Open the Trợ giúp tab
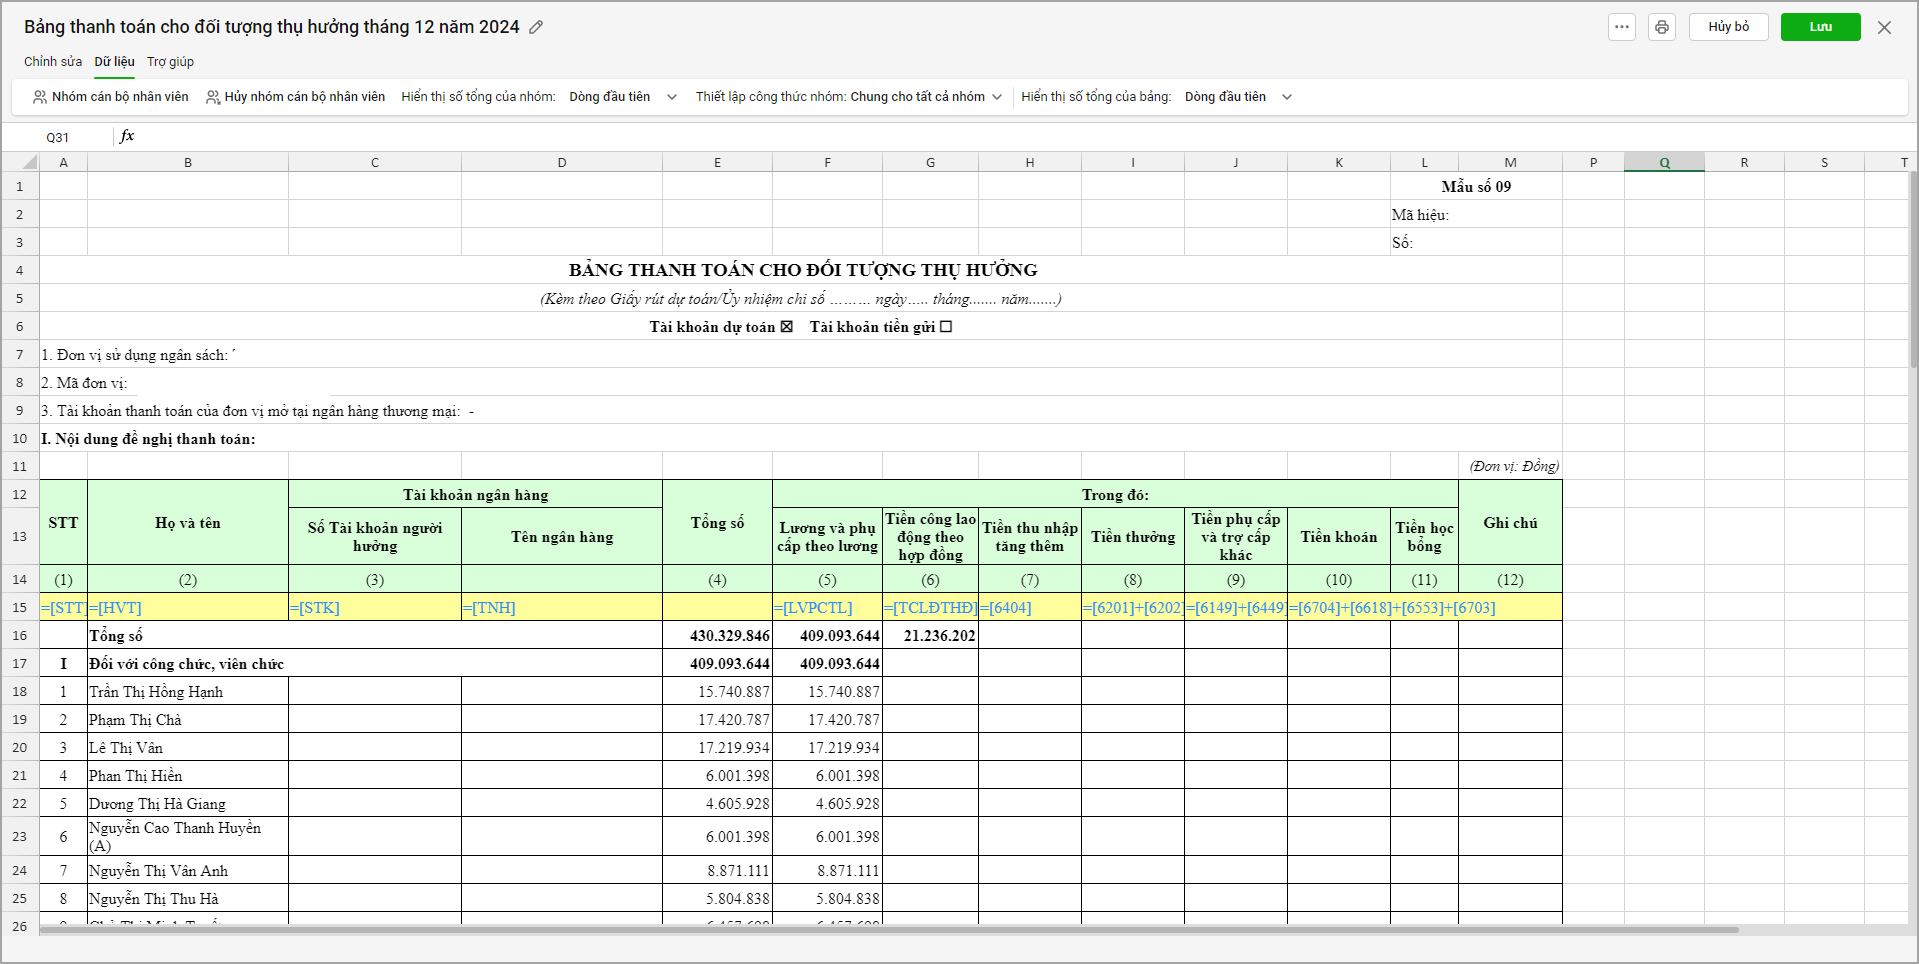The width and height of the screenshot is (1919, 964). (x=171, y=62)
